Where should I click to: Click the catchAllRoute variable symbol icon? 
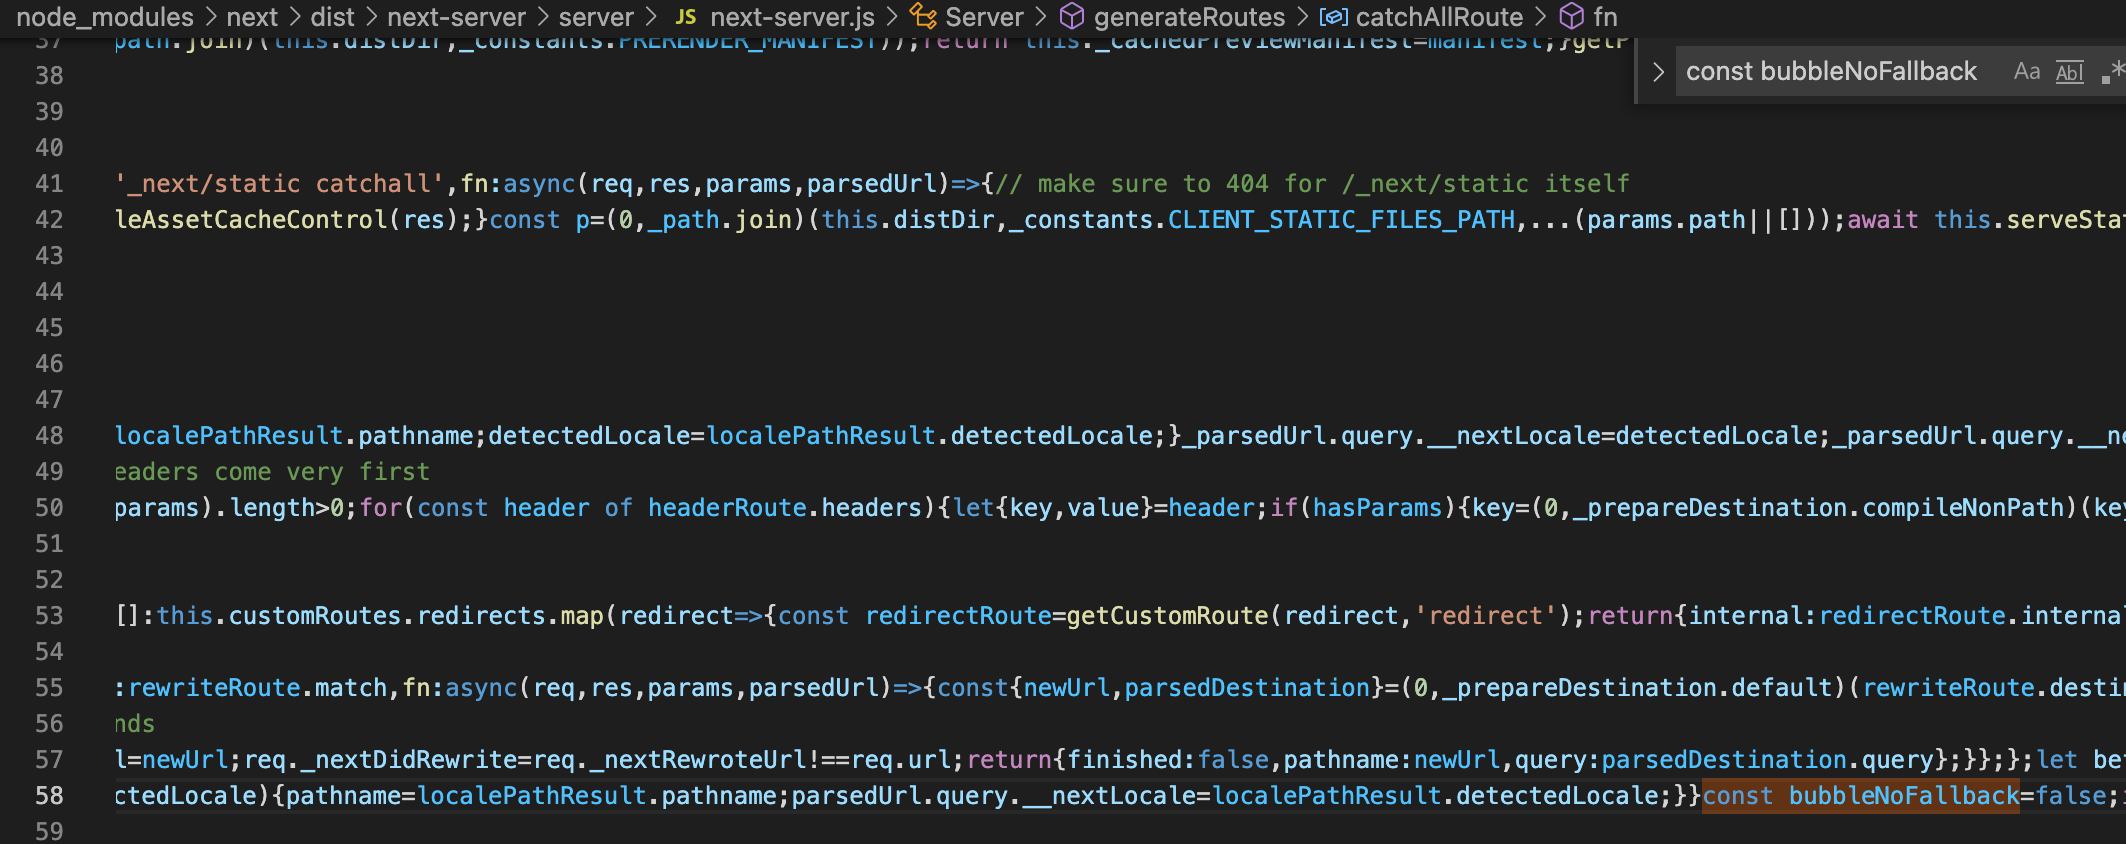pyautogui.click(x=1333, y=17)
